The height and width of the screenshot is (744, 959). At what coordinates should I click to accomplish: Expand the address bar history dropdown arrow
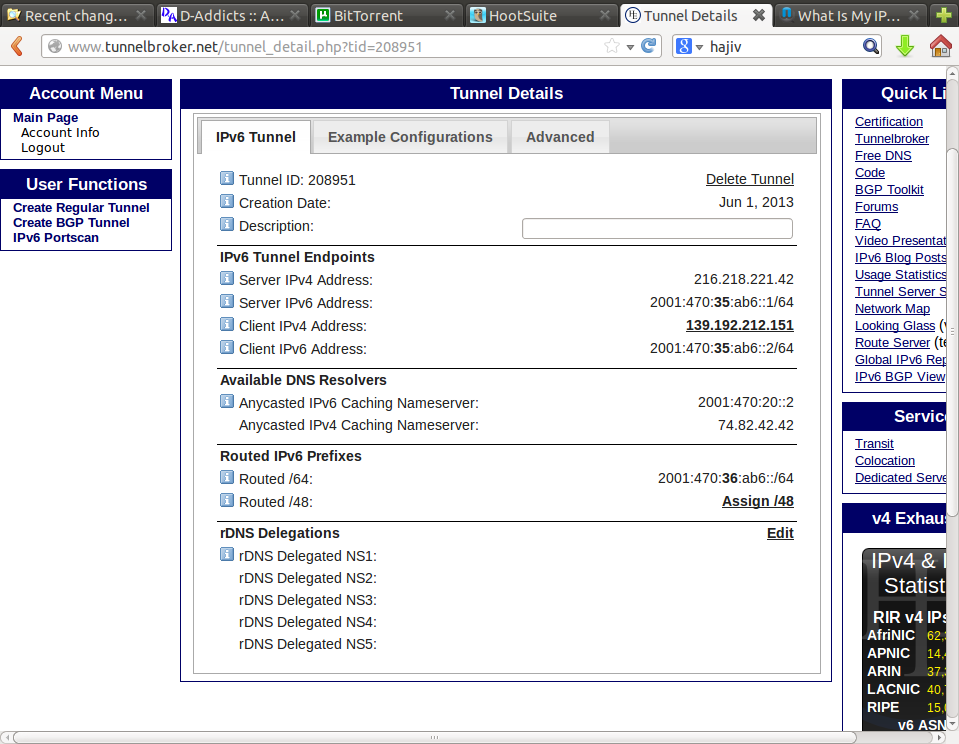click(630, 47)
